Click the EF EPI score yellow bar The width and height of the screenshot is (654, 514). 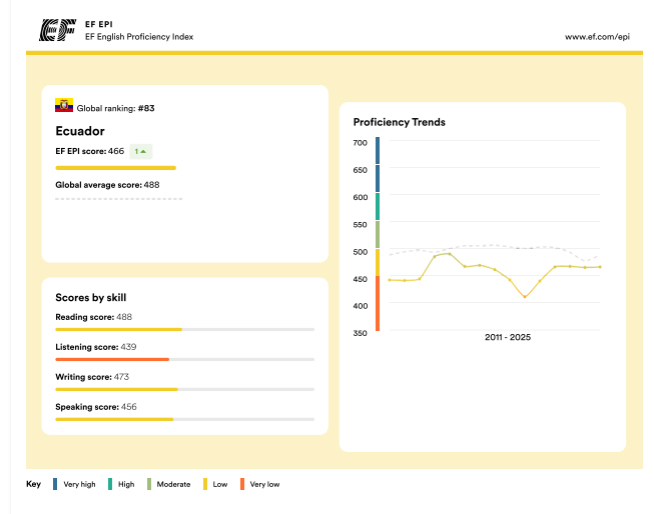tap(115, 168)
